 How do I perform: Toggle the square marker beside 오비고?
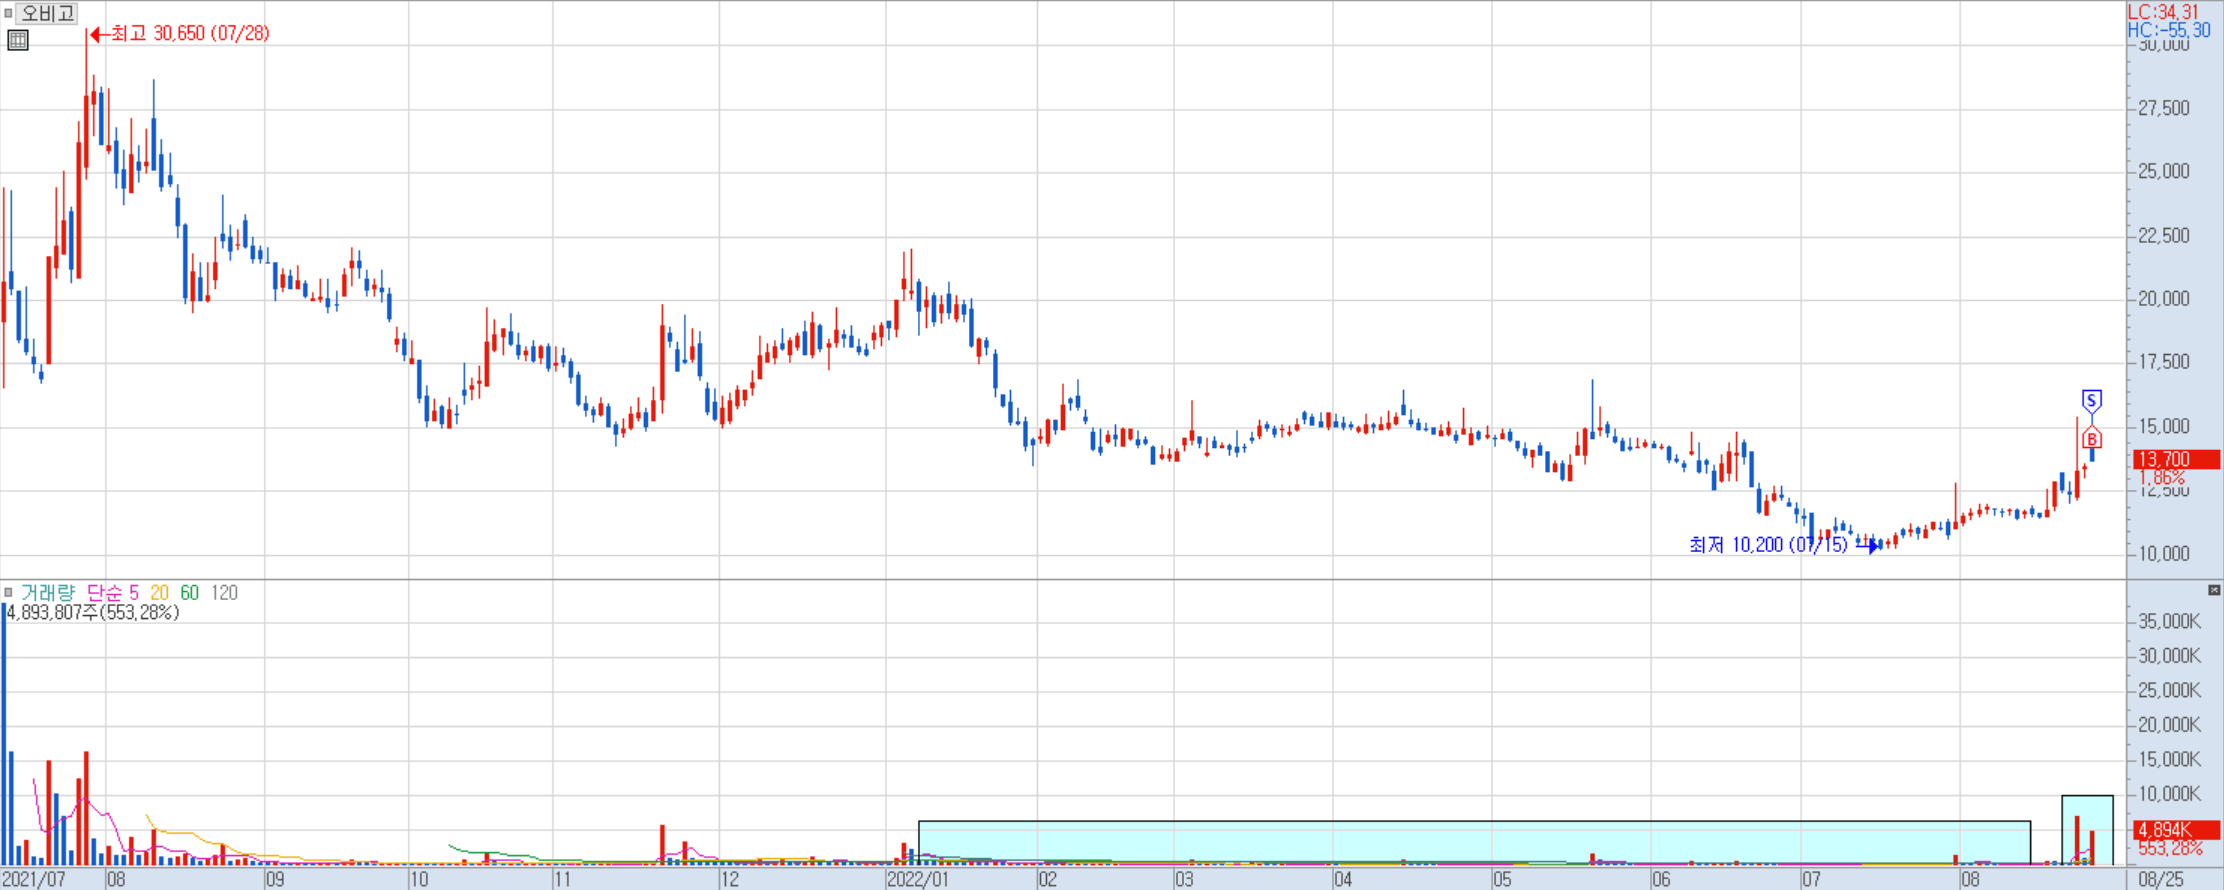tap(8, 13)
